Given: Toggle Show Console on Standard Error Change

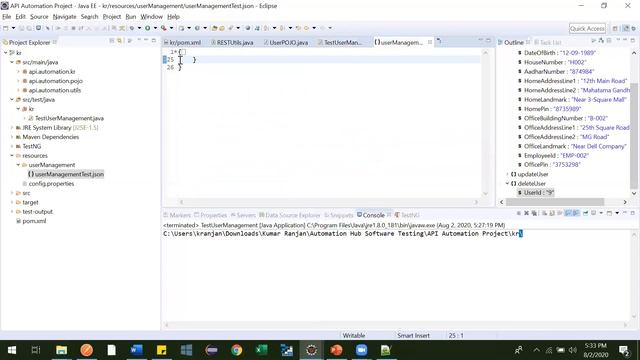Looking at the screenshot, I should pos(576,213).
